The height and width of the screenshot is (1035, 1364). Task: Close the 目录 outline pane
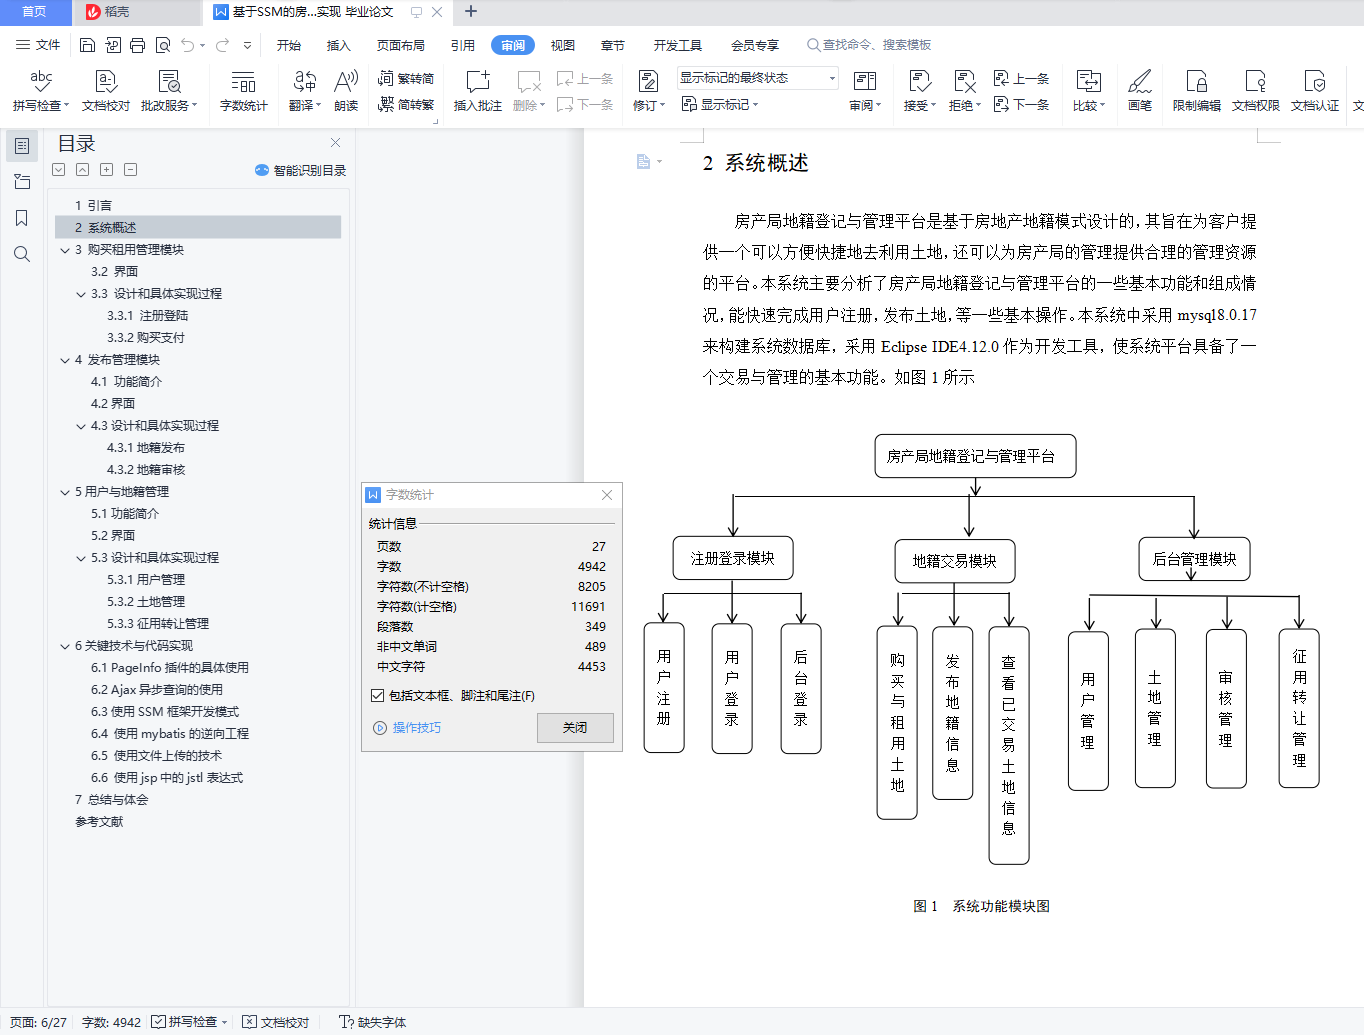(336, 143)
